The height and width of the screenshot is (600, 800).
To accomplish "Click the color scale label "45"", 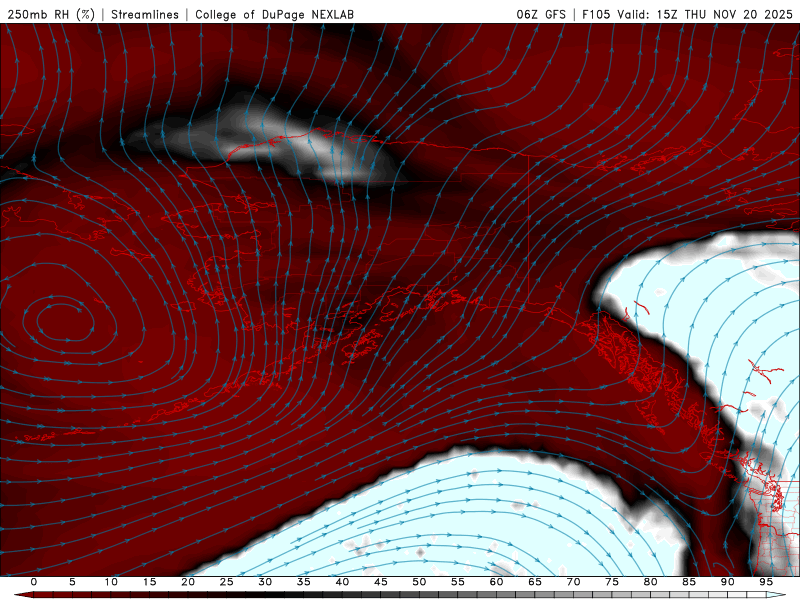I will (381, 582).
